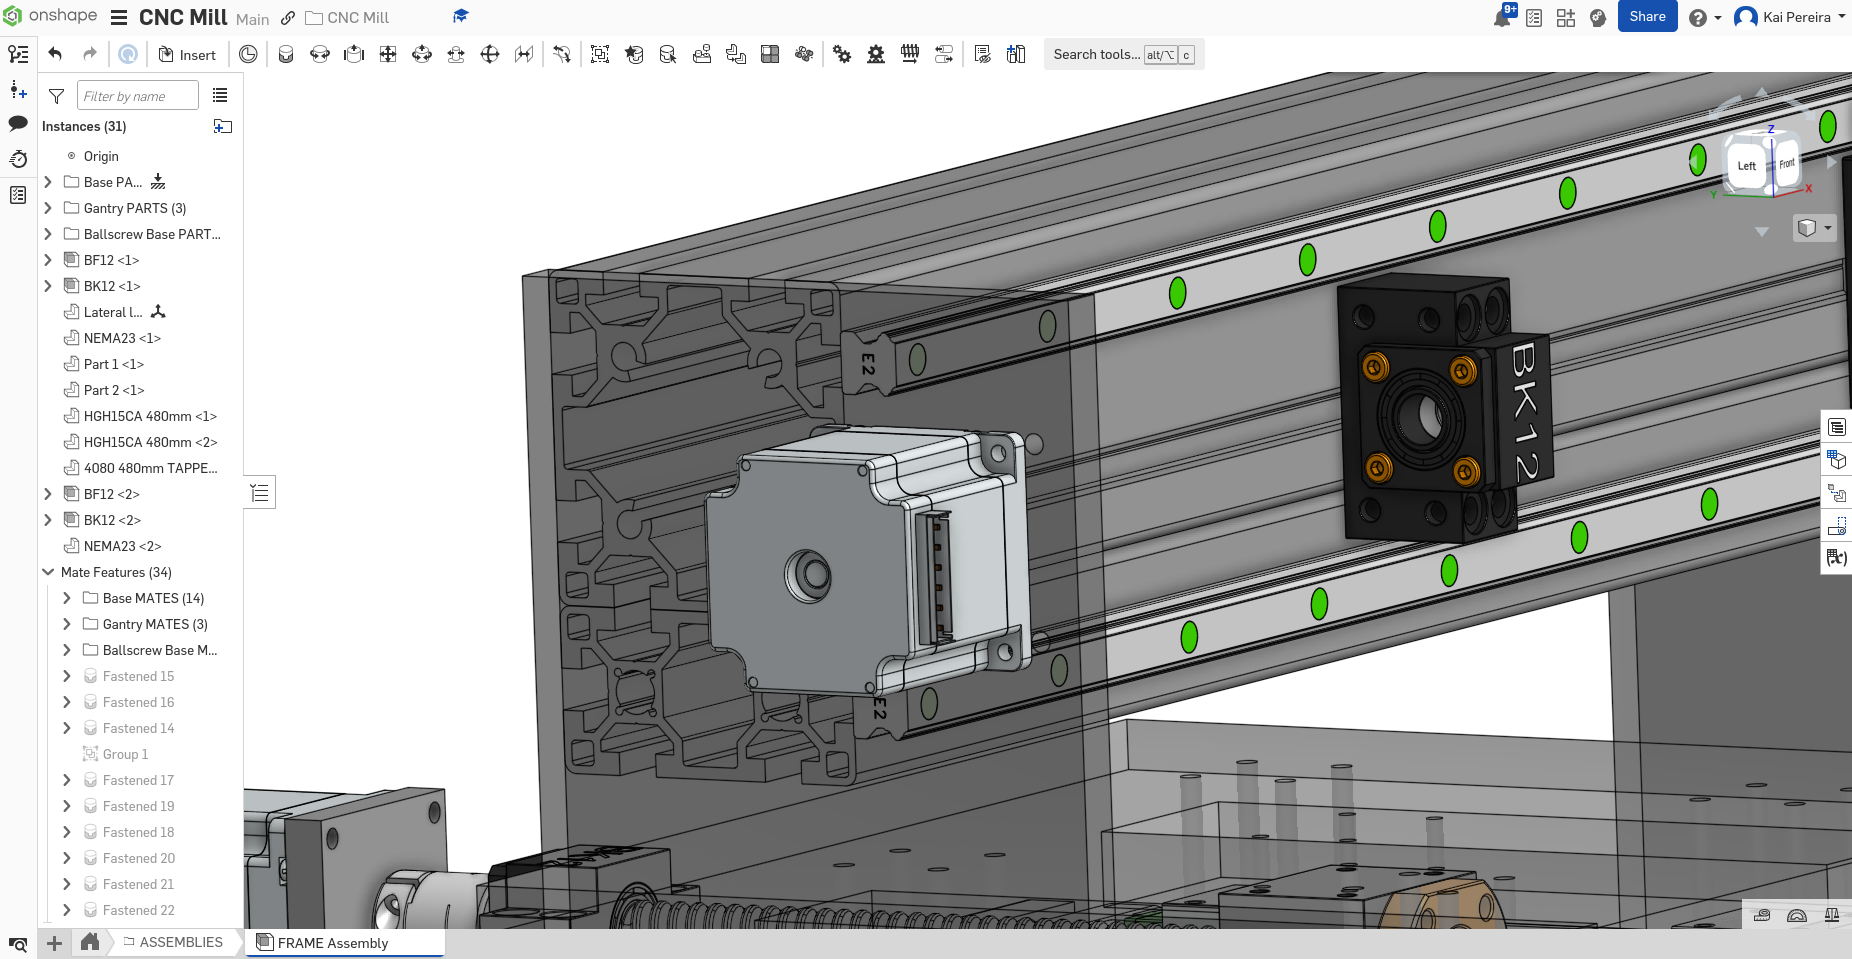Open the App Store grid icon

[x=1566, y=18]
